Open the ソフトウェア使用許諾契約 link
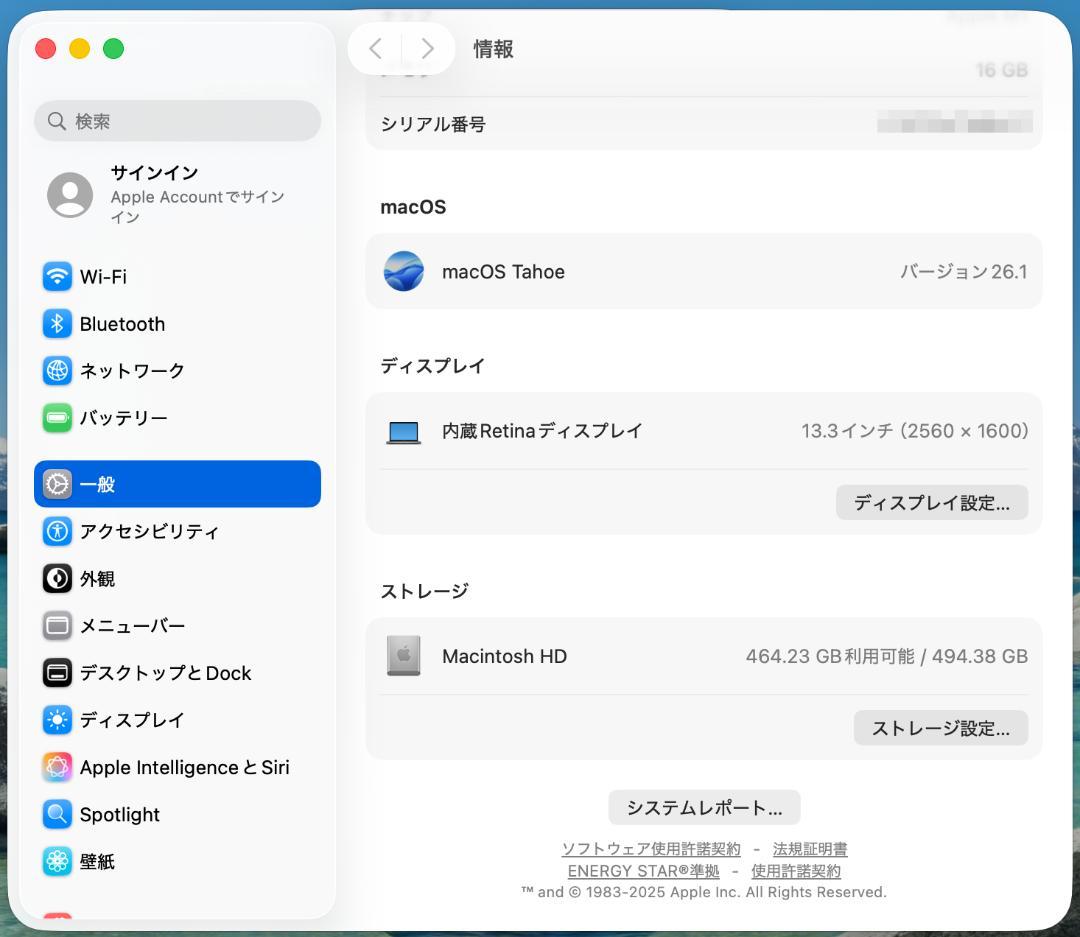Image resolution: width=1080 pixels, height=937 pixels. point(650,848)
